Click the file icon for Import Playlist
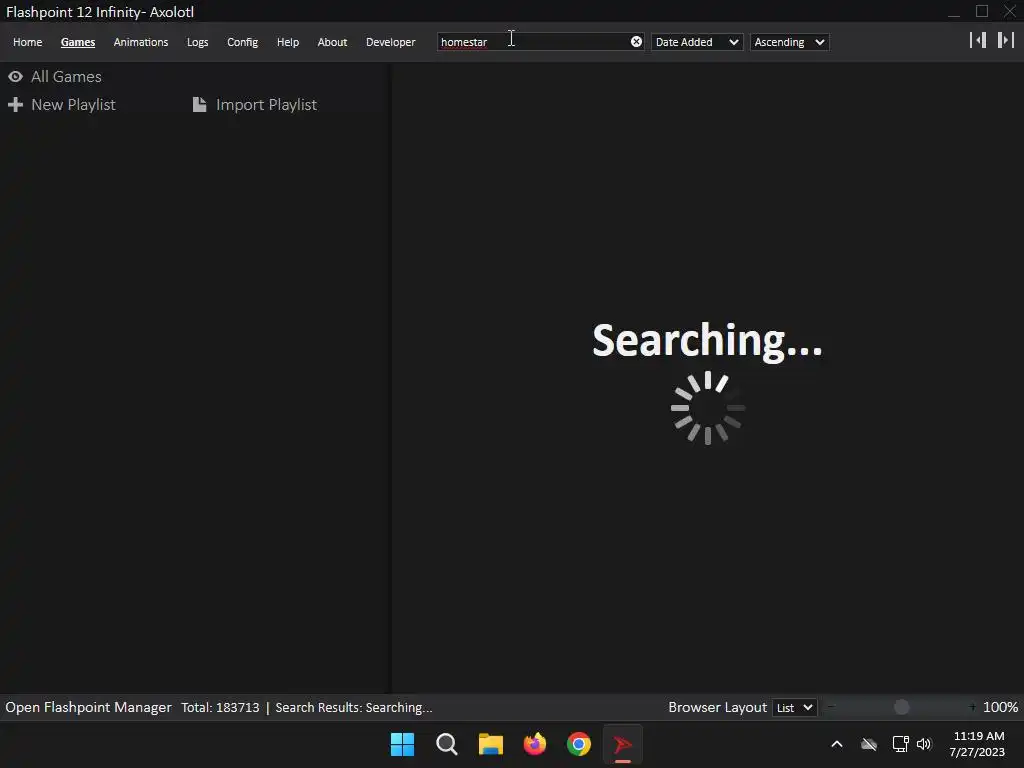Screen dimensions: 1024x768 pyautogui.click(x=200, y=104)
